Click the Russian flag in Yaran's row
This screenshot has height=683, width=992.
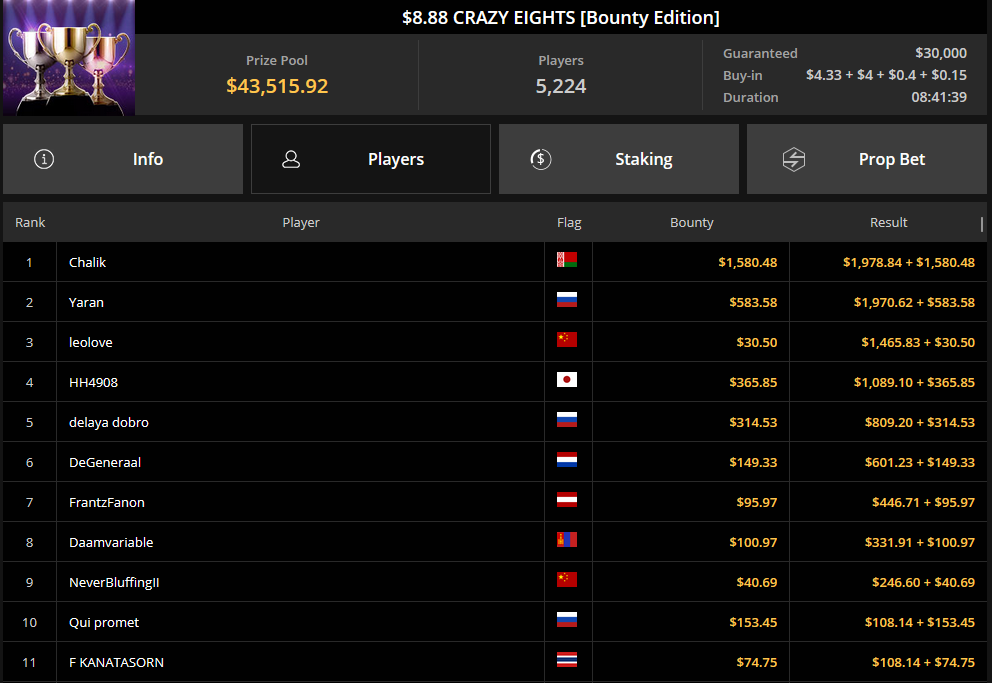pos(567,299)
